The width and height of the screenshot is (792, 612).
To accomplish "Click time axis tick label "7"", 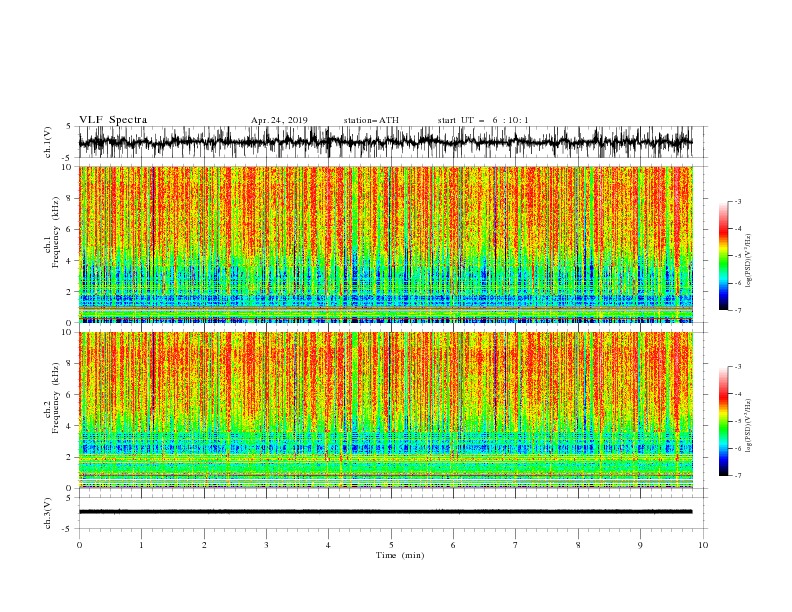I will pos(516,545).
